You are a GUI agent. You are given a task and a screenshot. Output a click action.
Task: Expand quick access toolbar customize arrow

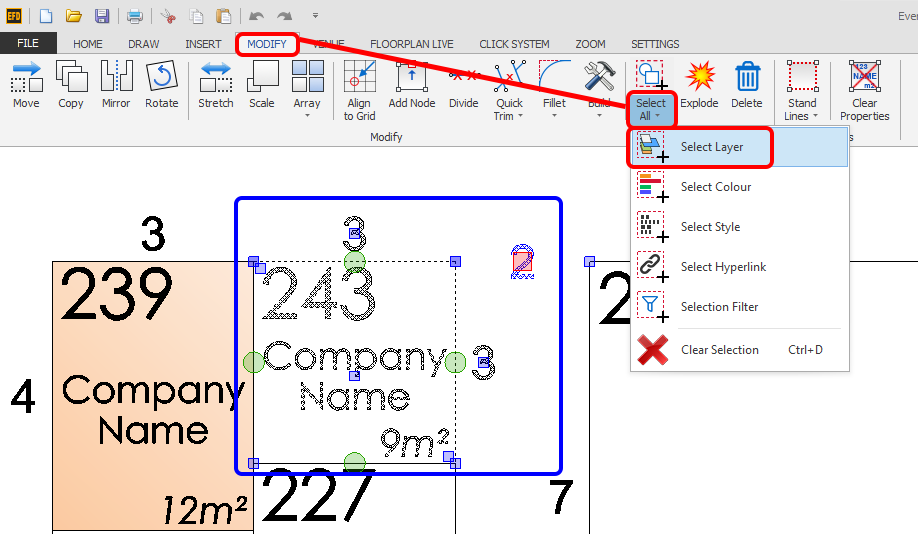[x=316, y=16]
